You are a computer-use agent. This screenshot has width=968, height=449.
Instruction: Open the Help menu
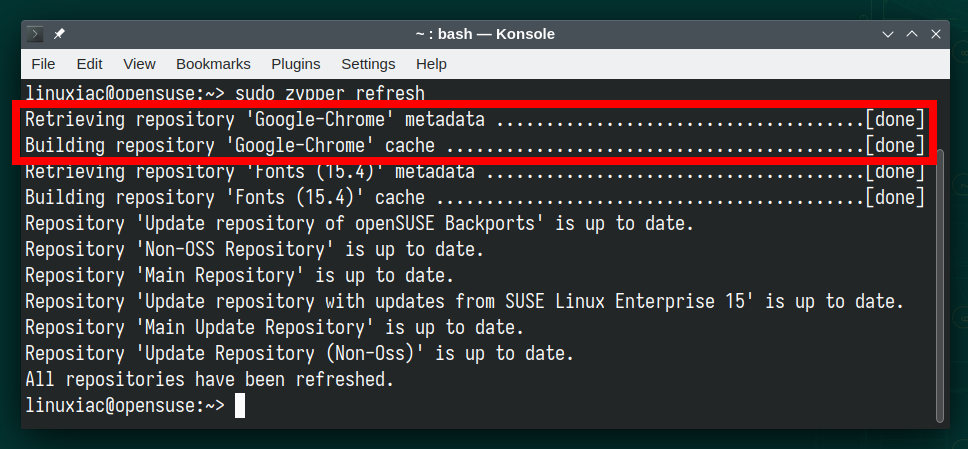[432, 64]
